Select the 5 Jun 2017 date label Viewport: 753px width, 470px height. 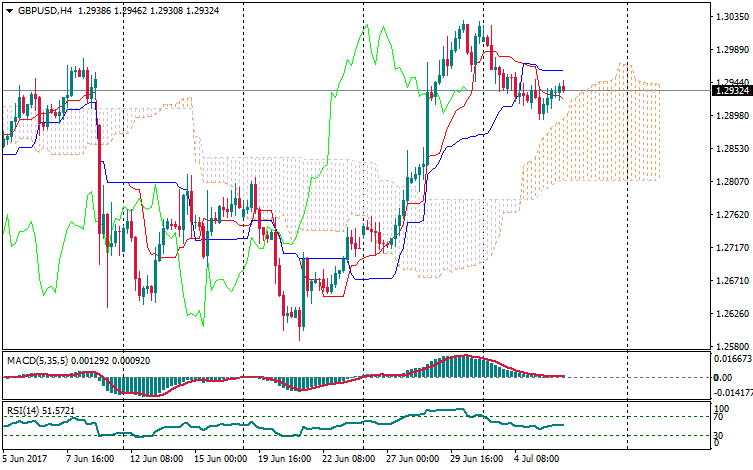tap(27, 459)
